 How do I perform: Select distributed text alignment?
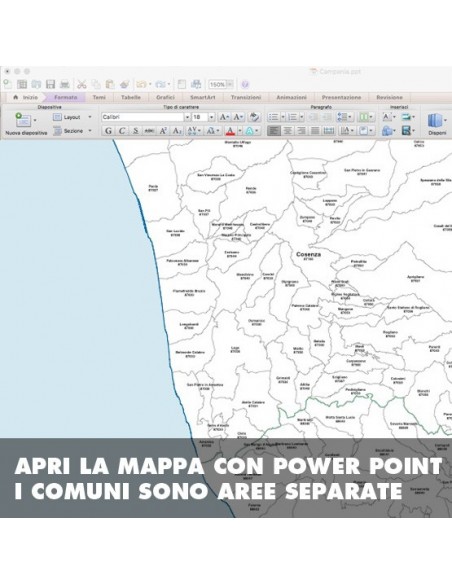tap(329, 131)
